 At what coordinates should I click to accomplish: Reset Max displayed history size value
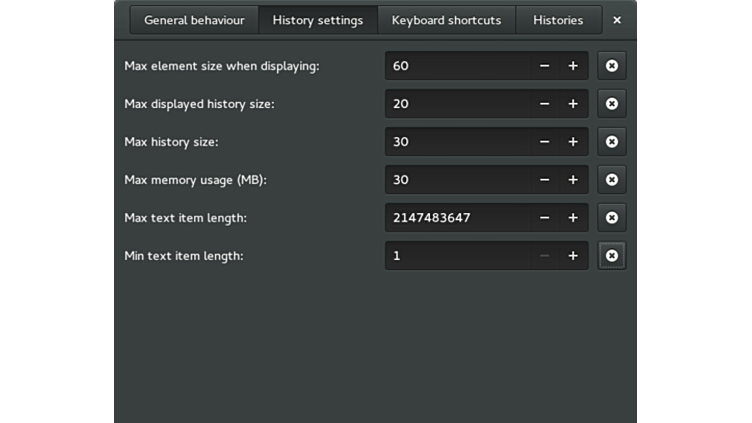coord(611,104)
